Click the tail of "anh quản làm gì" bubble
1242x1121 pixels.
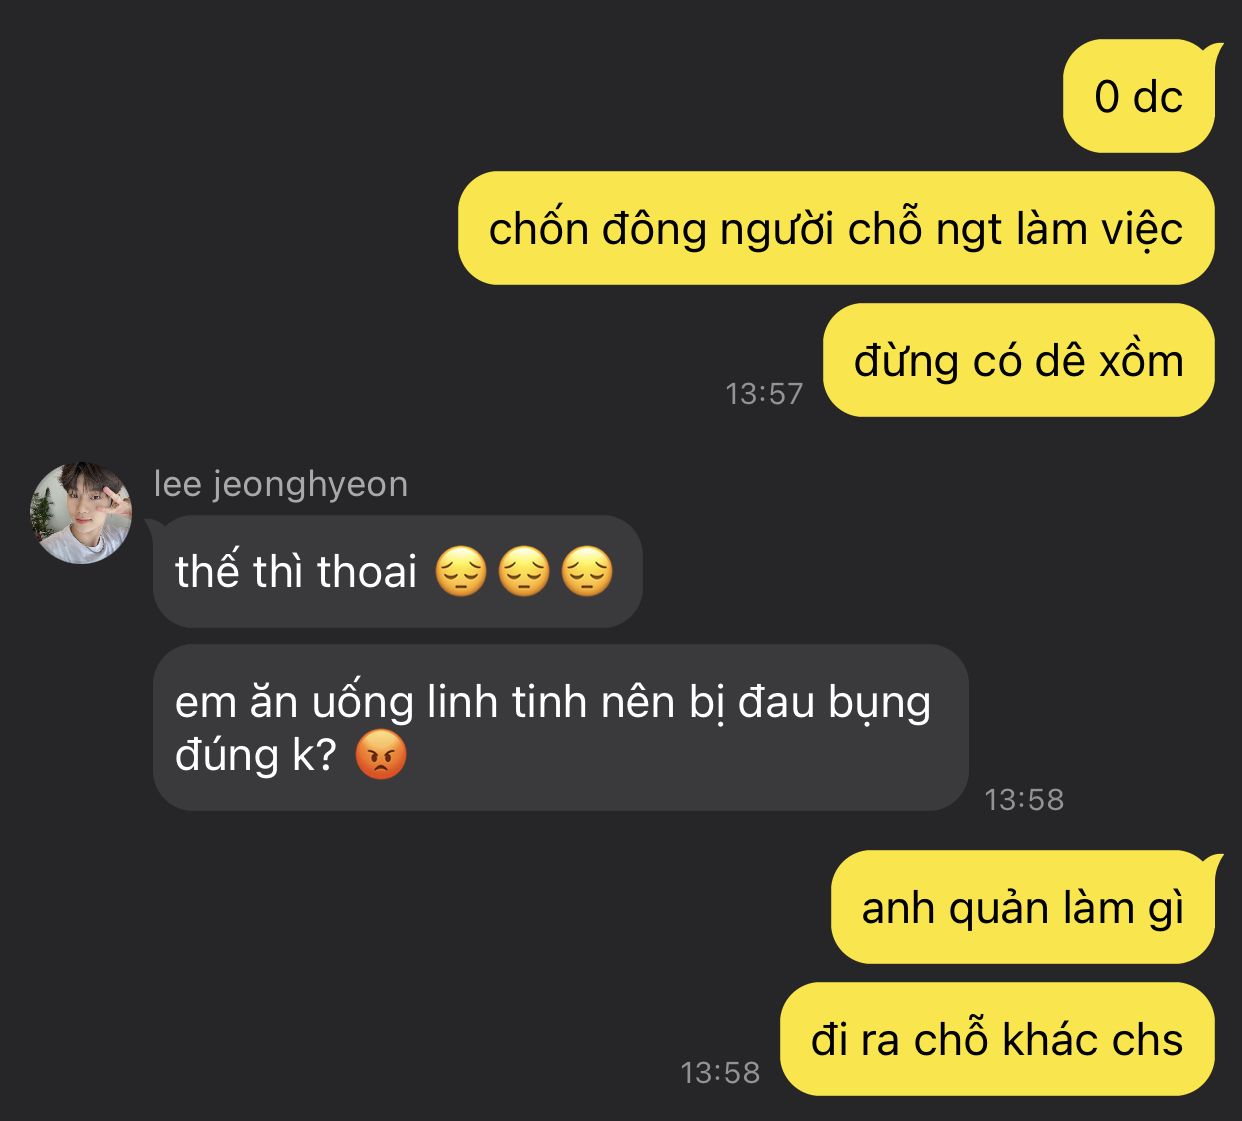pyautogui.click(x=1214, y=863)
